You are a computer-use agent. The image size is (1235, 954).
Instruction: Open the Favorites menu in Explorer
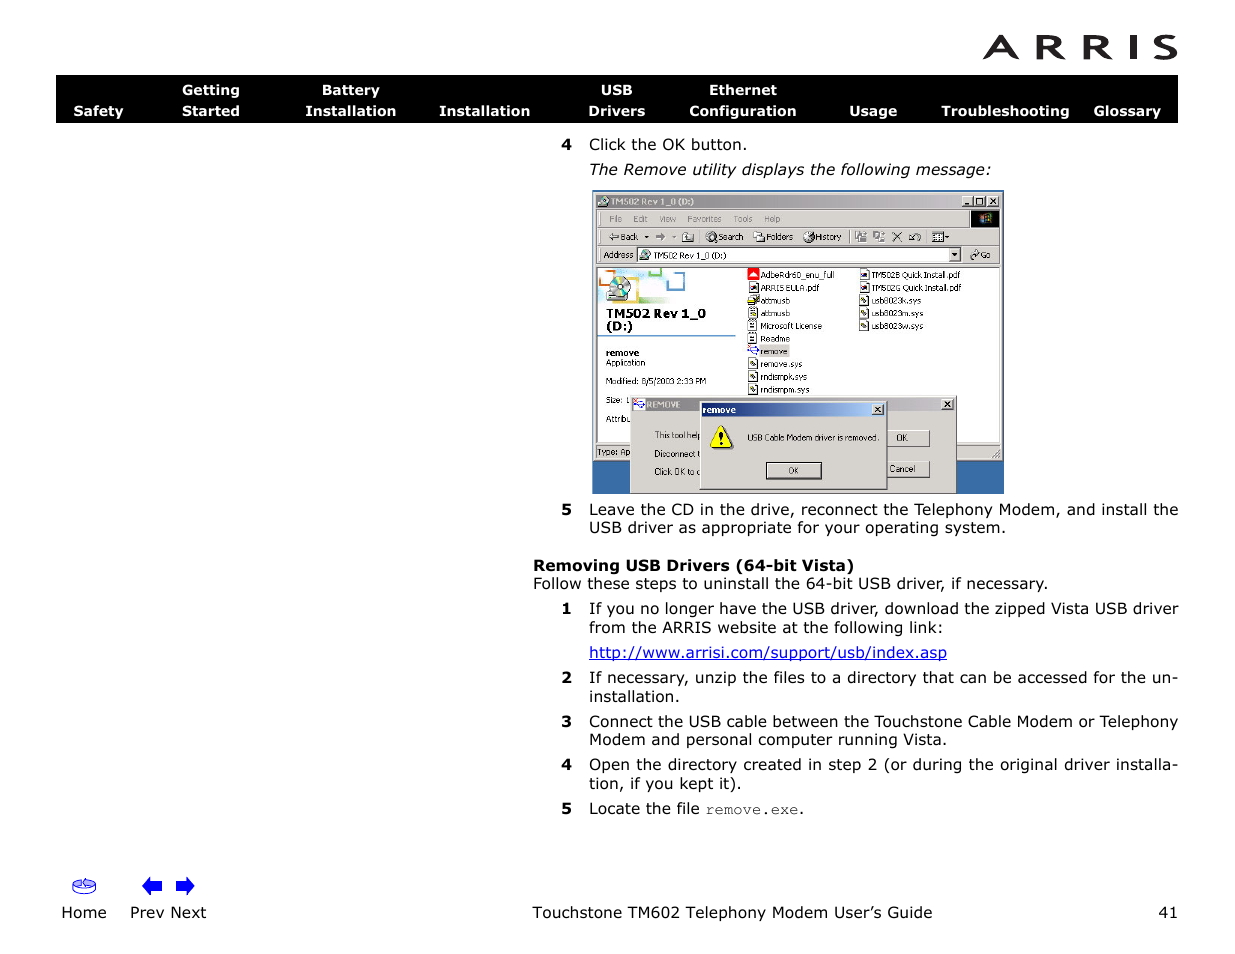[x=704, y=219]
